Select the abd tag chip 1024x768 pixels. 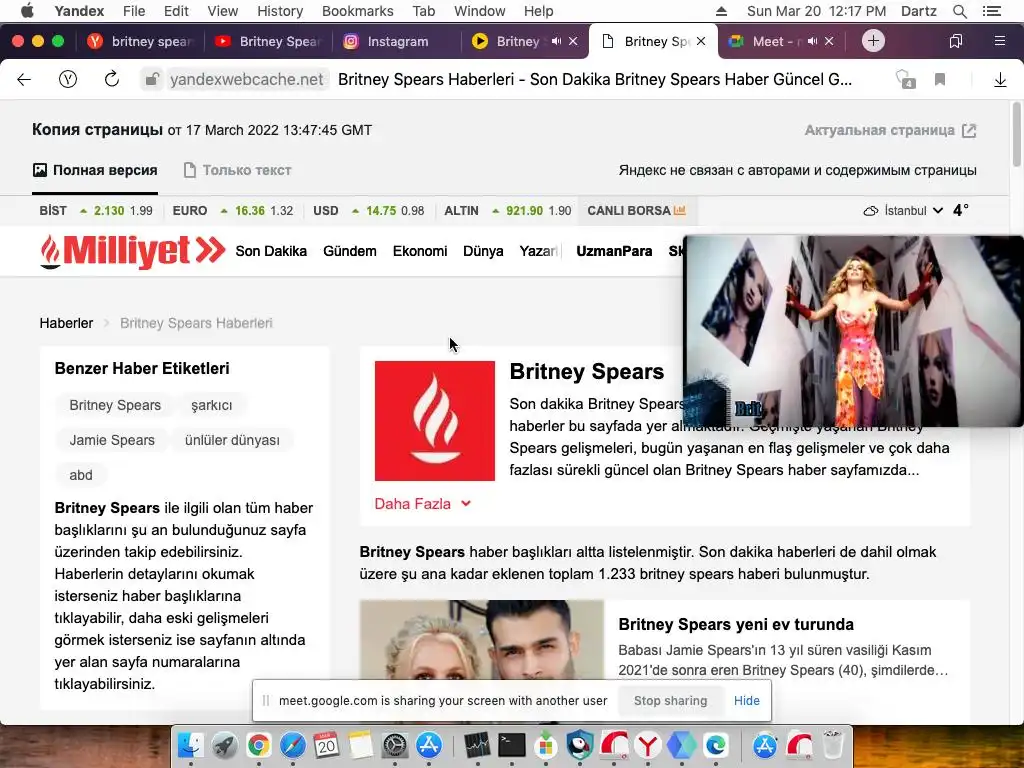[81, 475]
